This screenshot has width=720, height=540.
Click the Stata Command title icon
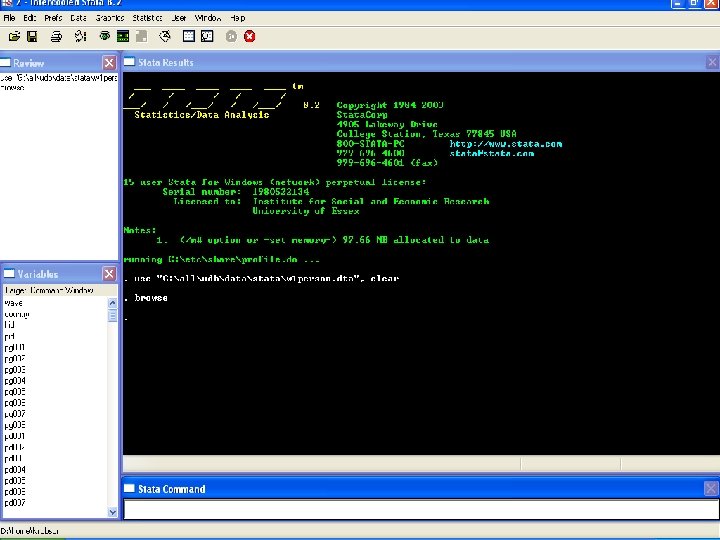(129, 488)
